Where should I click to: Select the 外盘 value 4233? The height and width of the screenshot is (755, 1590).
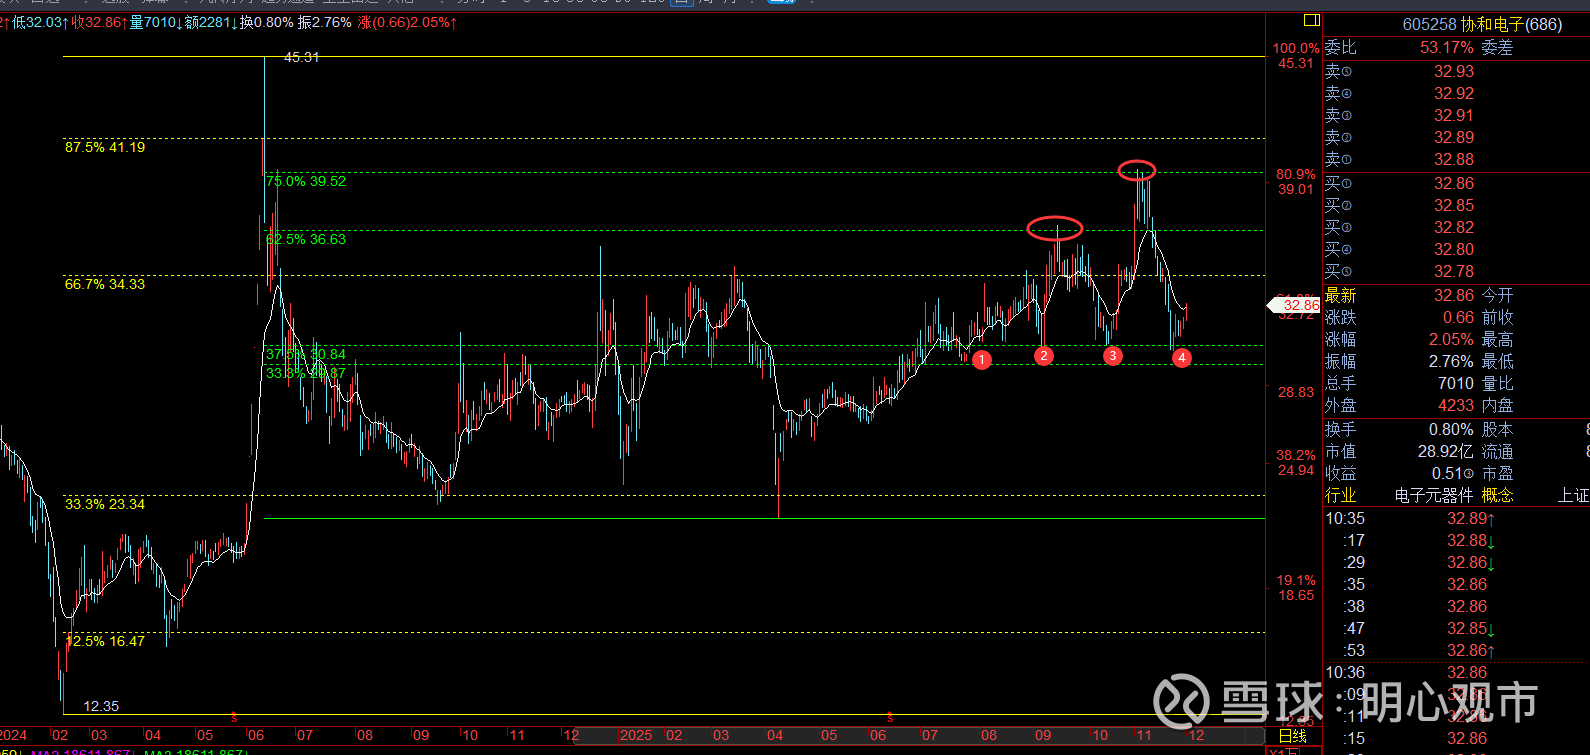click(x=1456, y=406)
